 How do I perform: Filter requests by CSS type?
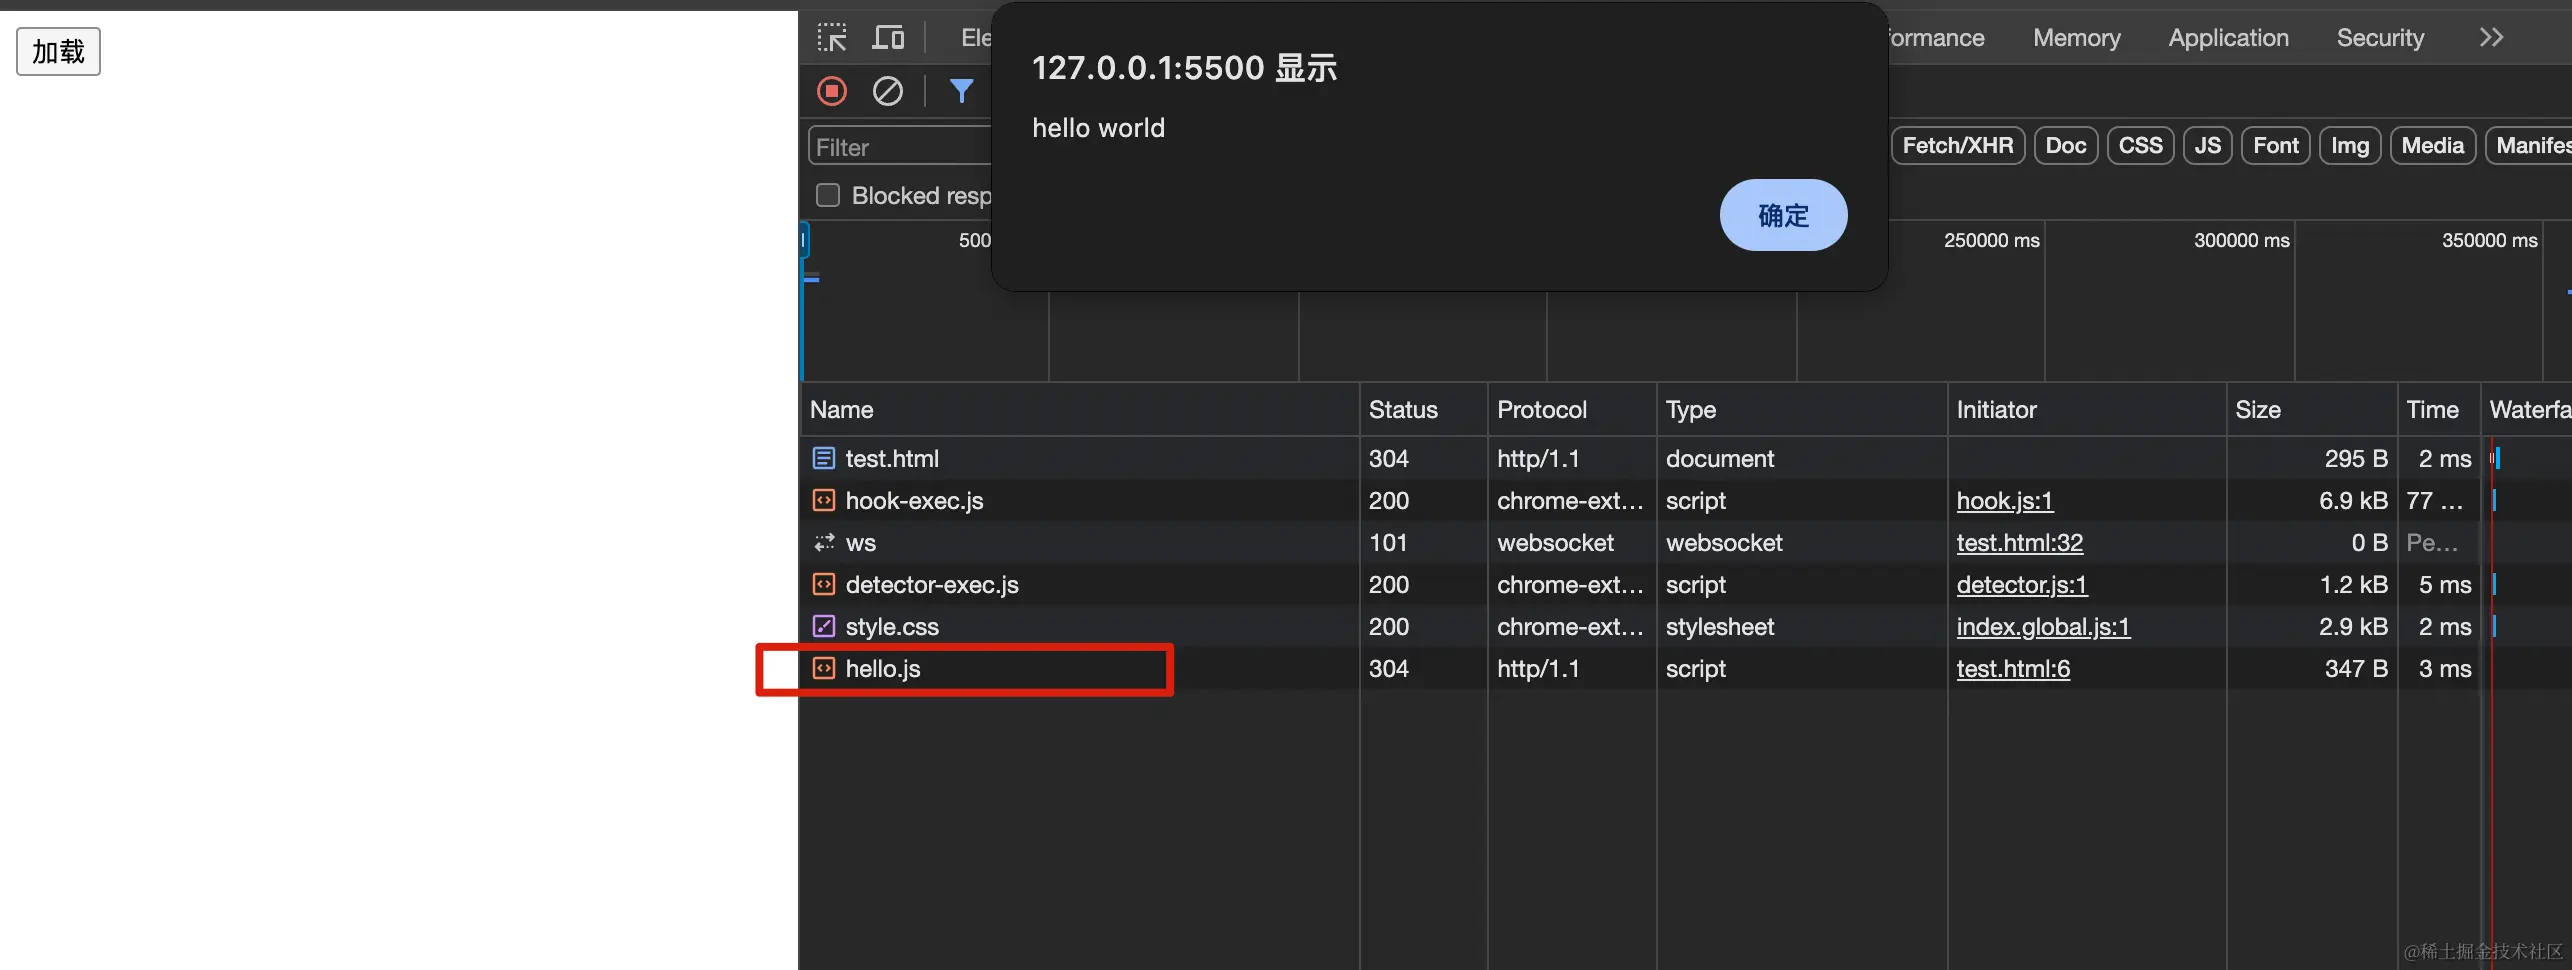click(2141, 146)
